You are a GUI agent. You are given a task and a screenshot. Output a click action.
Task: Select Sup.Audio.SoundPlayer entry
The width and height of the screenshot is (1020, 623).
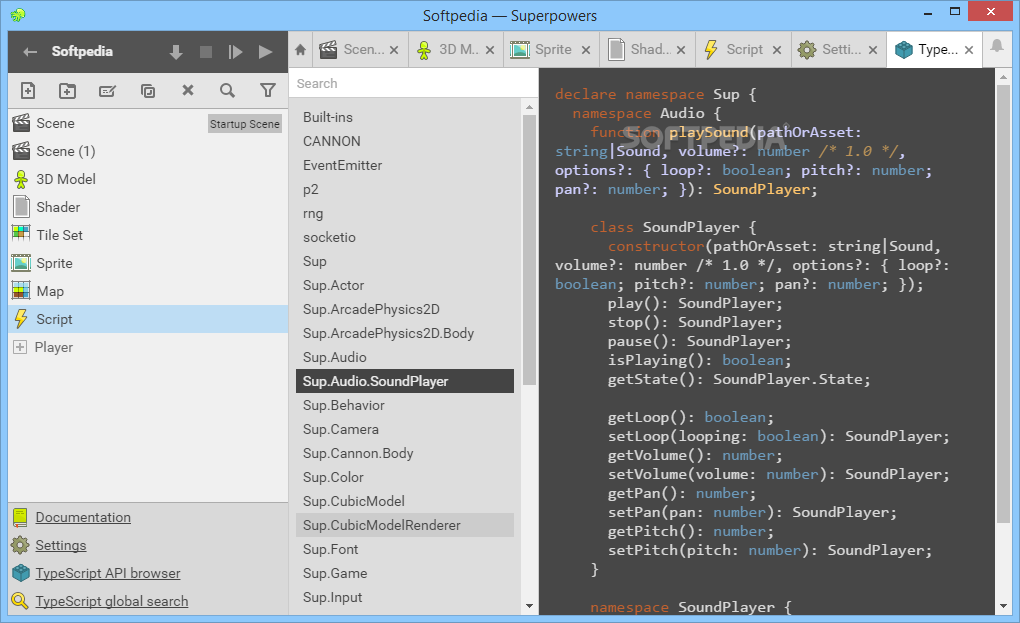405,381
